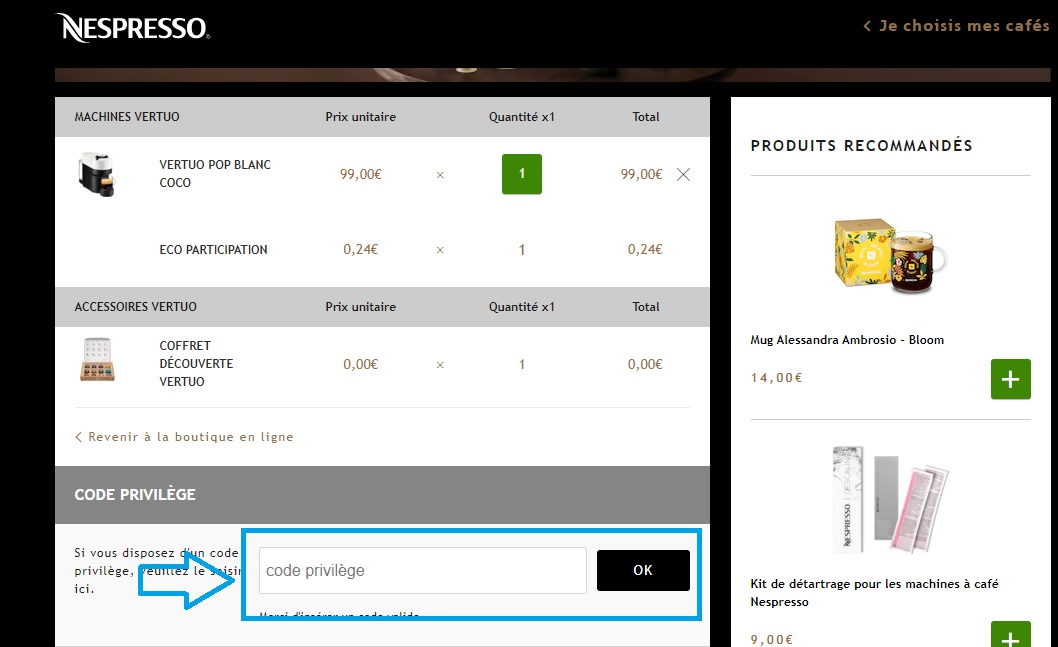The height and width of the screenshot is (647, 1058).
Task: Open 'Mug Alessandra Ambrosio - Bloom' product title
Action: 847,340
